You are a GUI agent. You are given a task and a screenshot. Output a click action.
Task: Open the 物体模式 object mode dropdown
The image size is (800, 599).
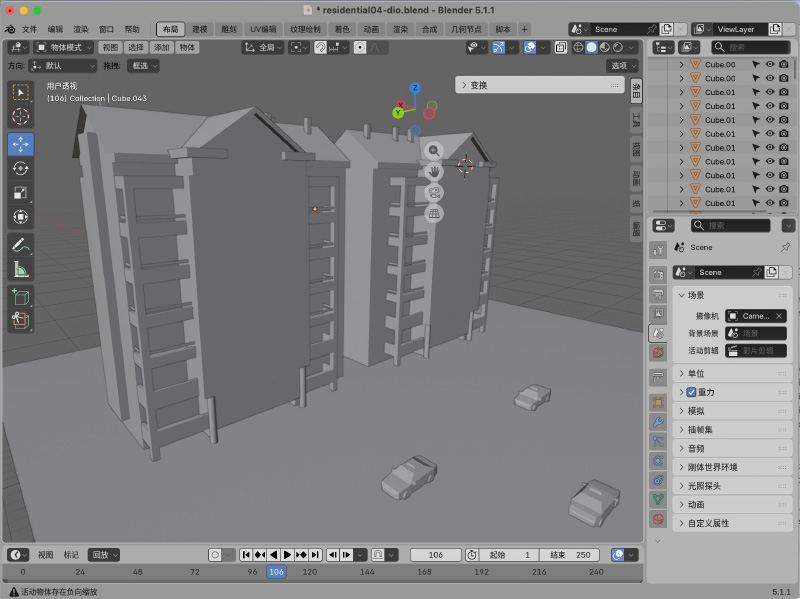coord(64,47)
